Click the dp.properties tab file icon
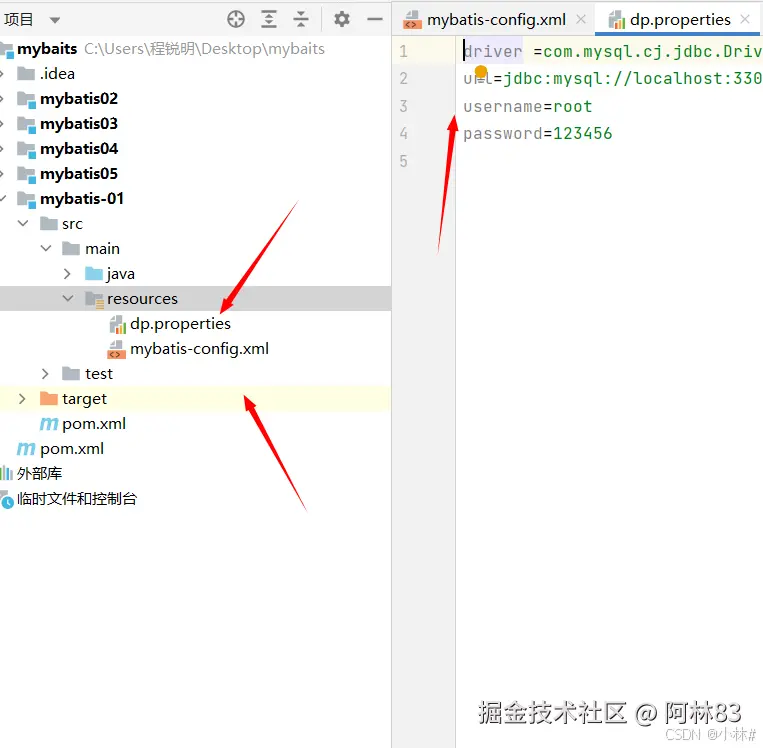The height and width of the screenshot is (748, 763). click(617, 20)
